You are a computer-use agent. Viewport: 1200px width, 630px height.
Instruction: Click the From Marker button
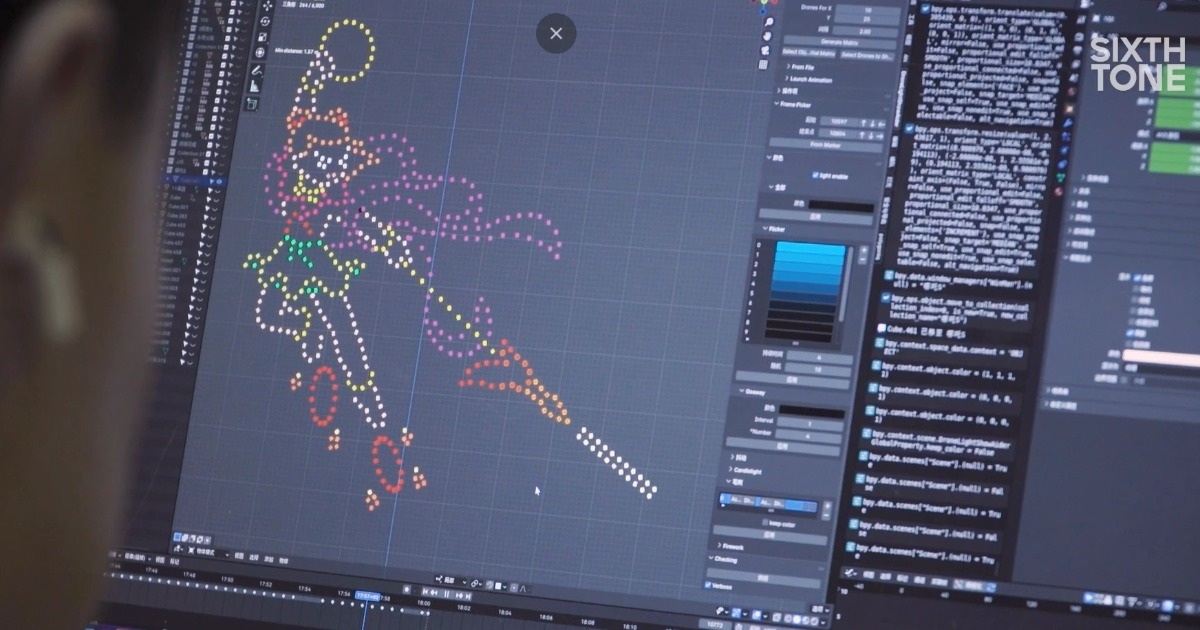tap(825, 145)
